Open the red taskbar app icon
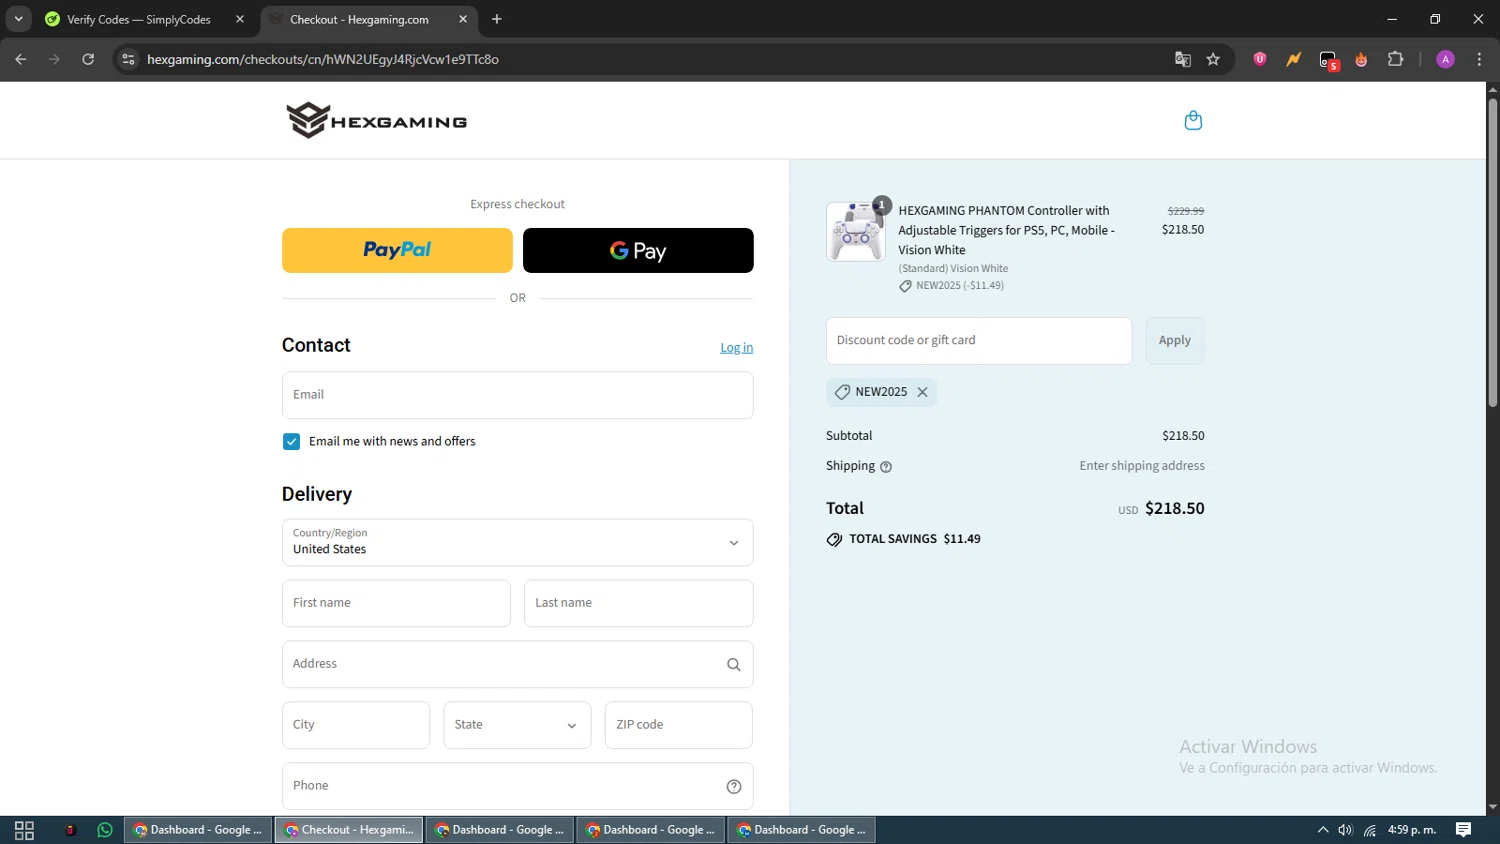The image size is (1500, 844). tap(70, 830)
